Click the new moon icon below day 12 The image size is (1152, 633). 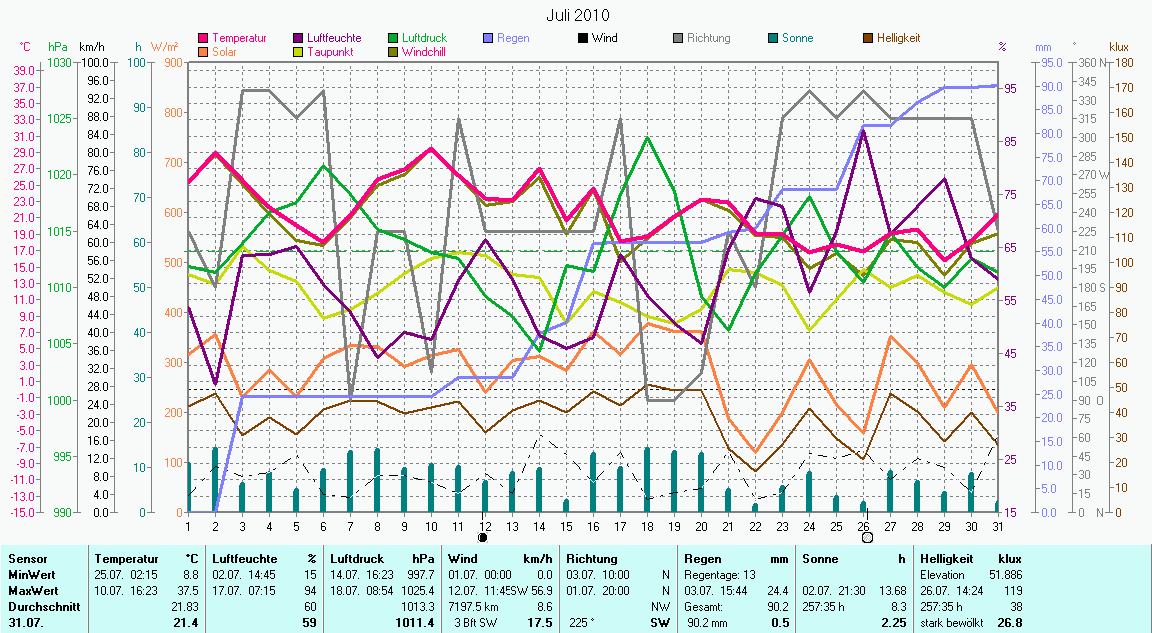click(x=484, y=537)
